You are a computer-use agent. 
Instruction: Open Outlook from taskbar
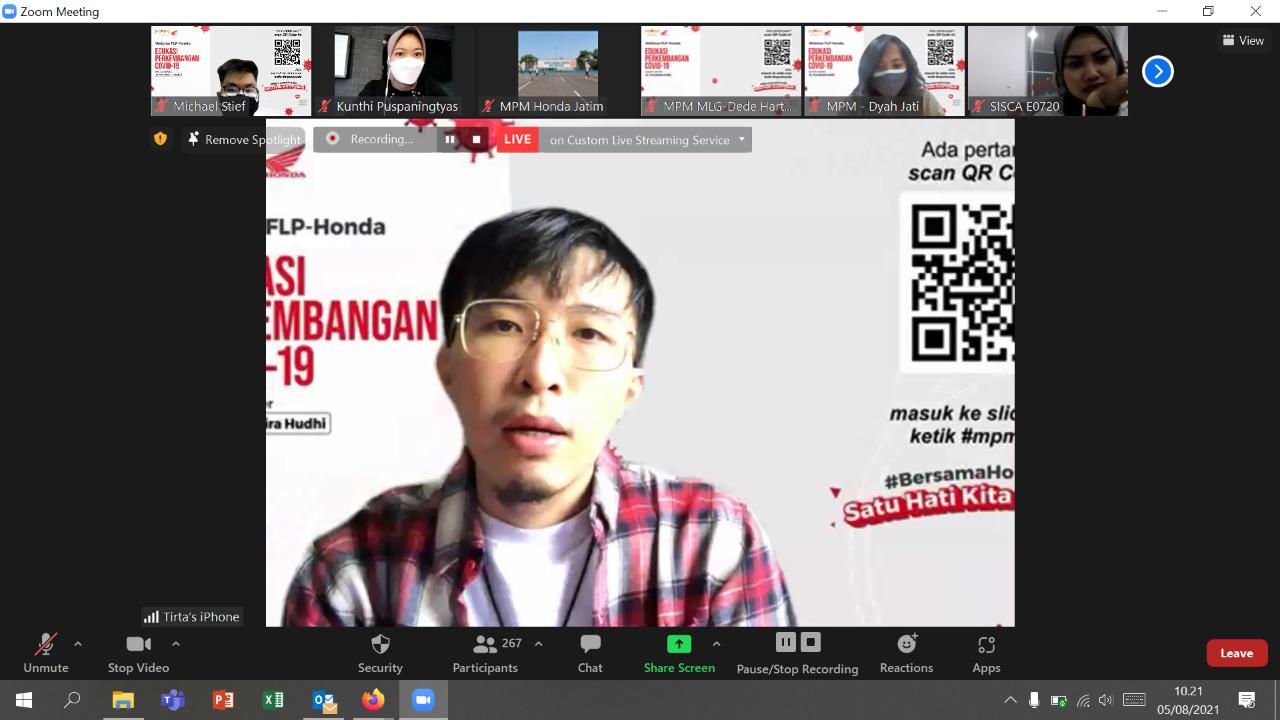tap(324, 700)
